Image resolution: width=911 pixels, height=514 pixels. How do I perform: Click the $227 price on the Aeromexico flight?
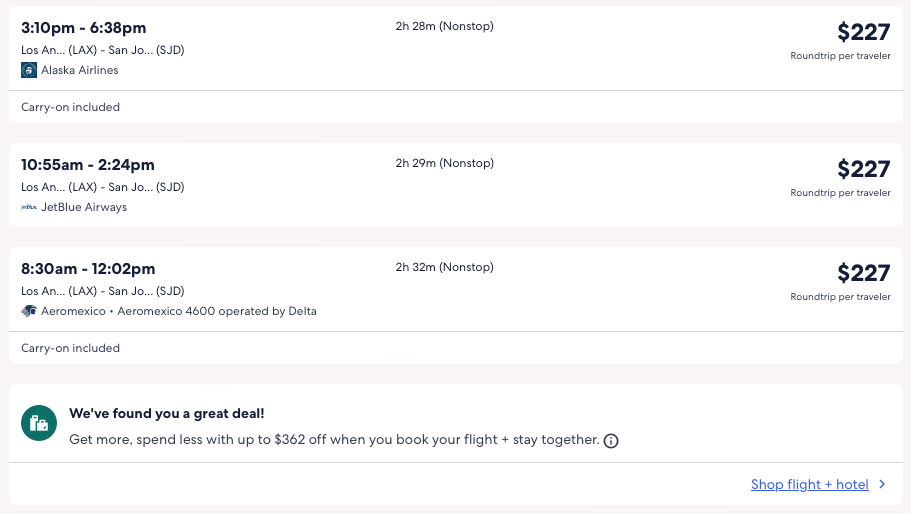pos(863,273)
